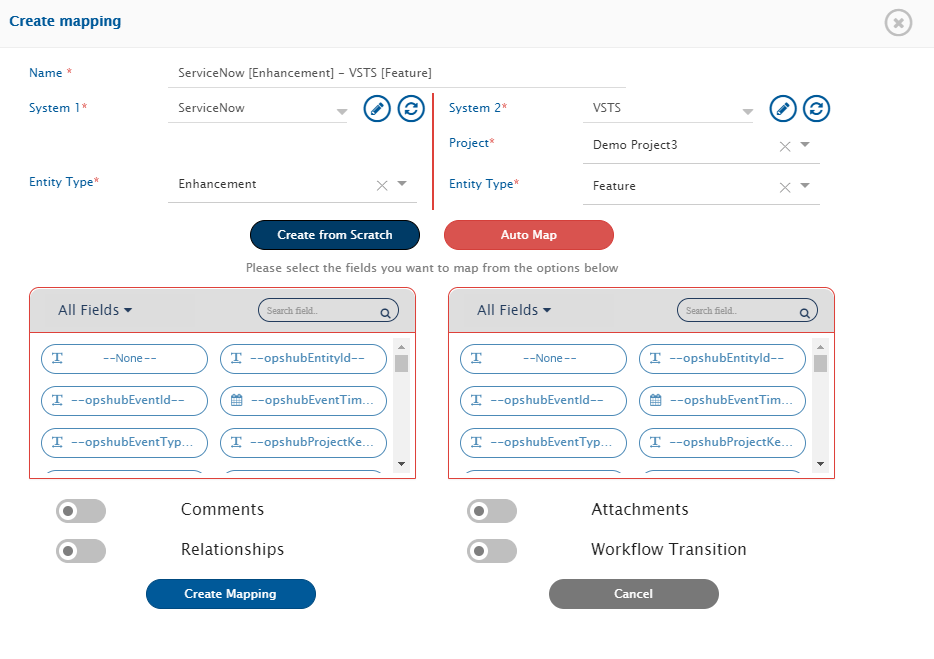Screen dimensions: 934x659
Task: Turn on the Attachments toggle
Action: (492, 511)
